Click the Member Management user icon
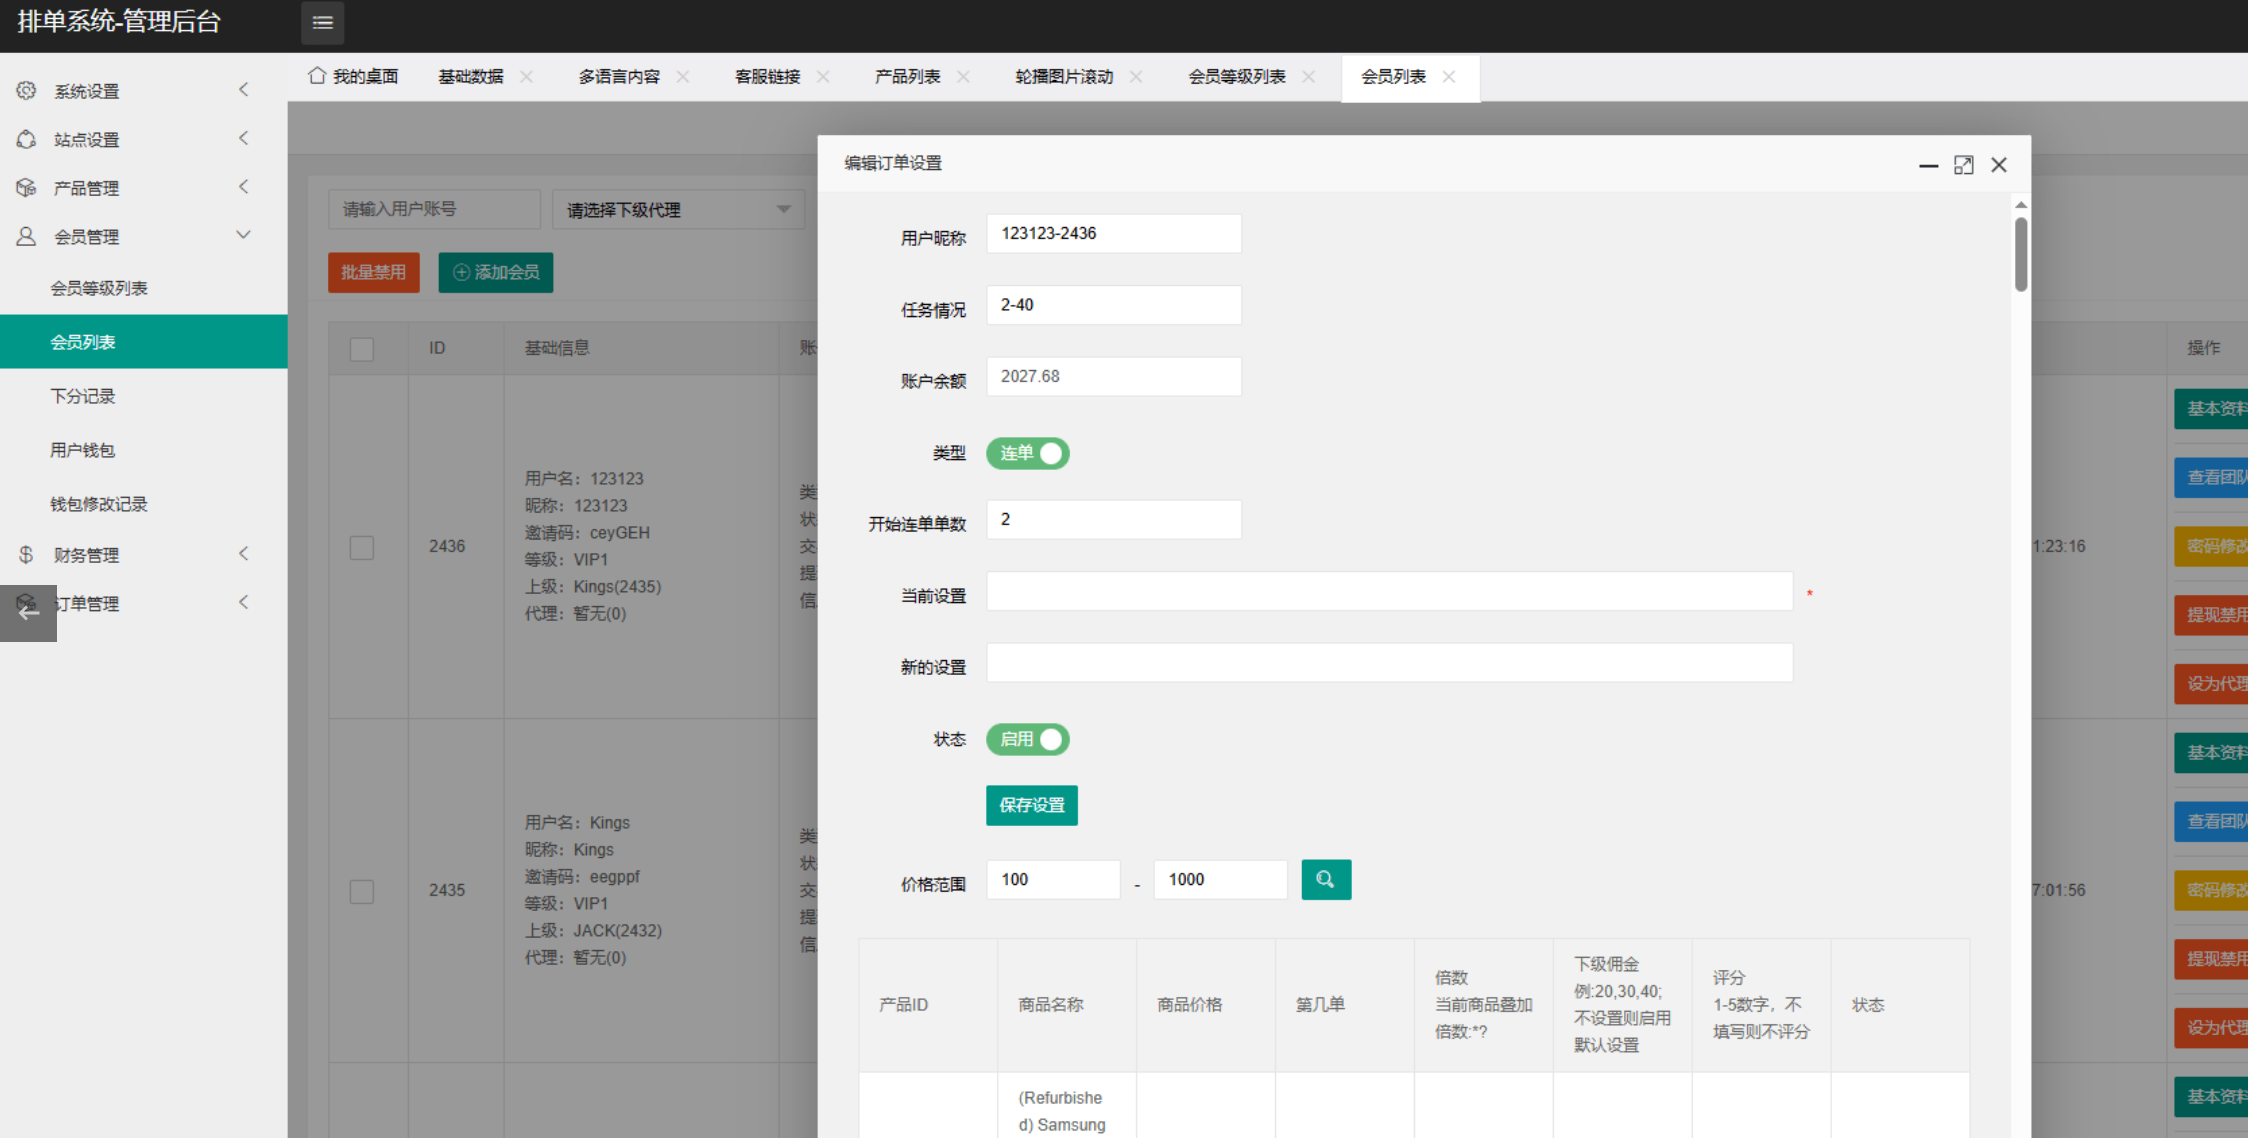The width and height of the screenshot is (2248, 1138). click(27, 237)
